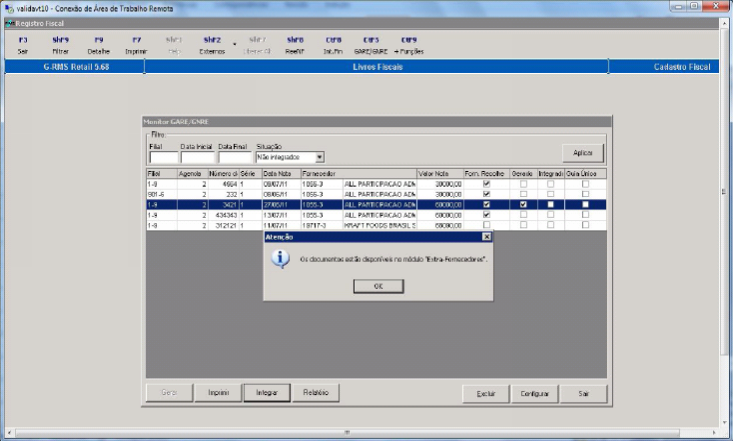Open the Filtrar toolbar option
This screenshot has width=736, height=442.
[x=60, y=45]
